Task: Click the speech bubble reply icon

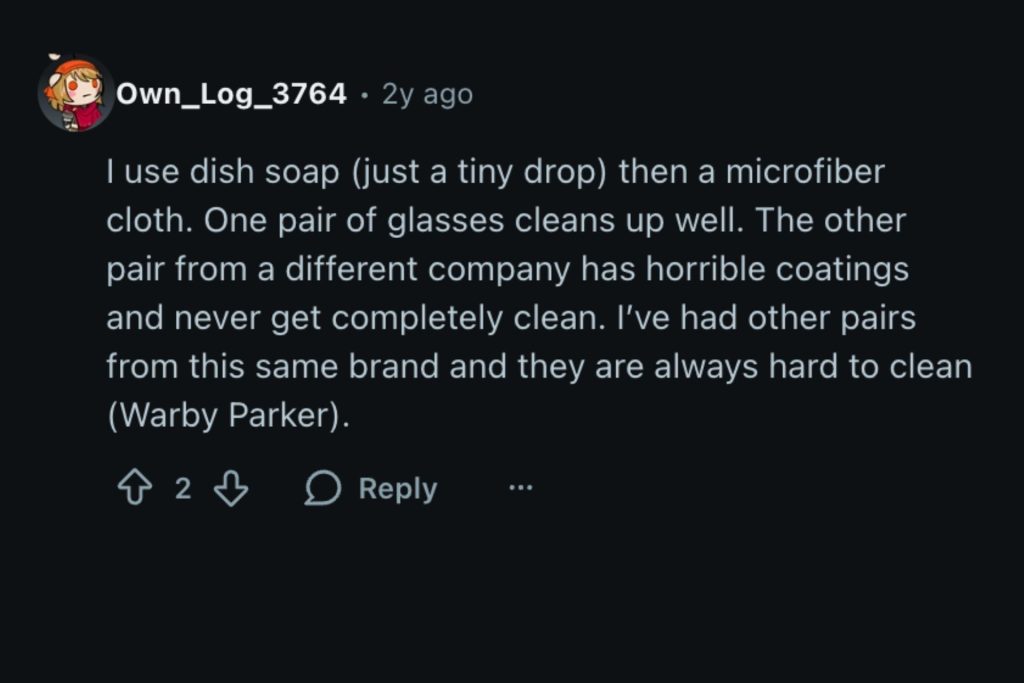Action: (x=322, y=489)
